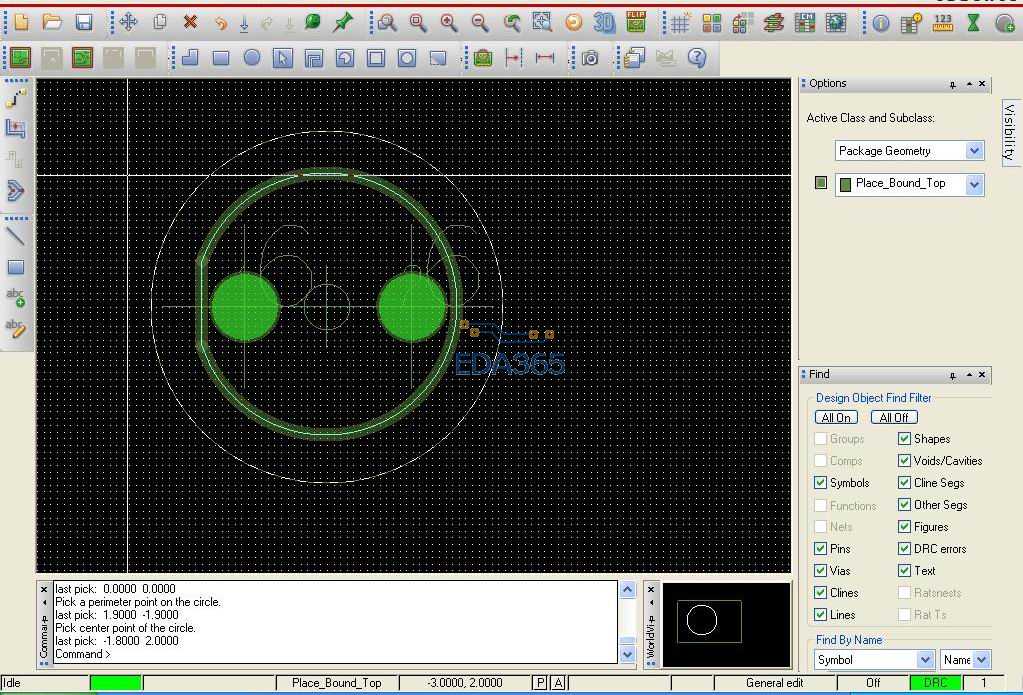The image size is (1023, 695).
Task: Click the red X Delete icon
Action: [x=190, y=22]
